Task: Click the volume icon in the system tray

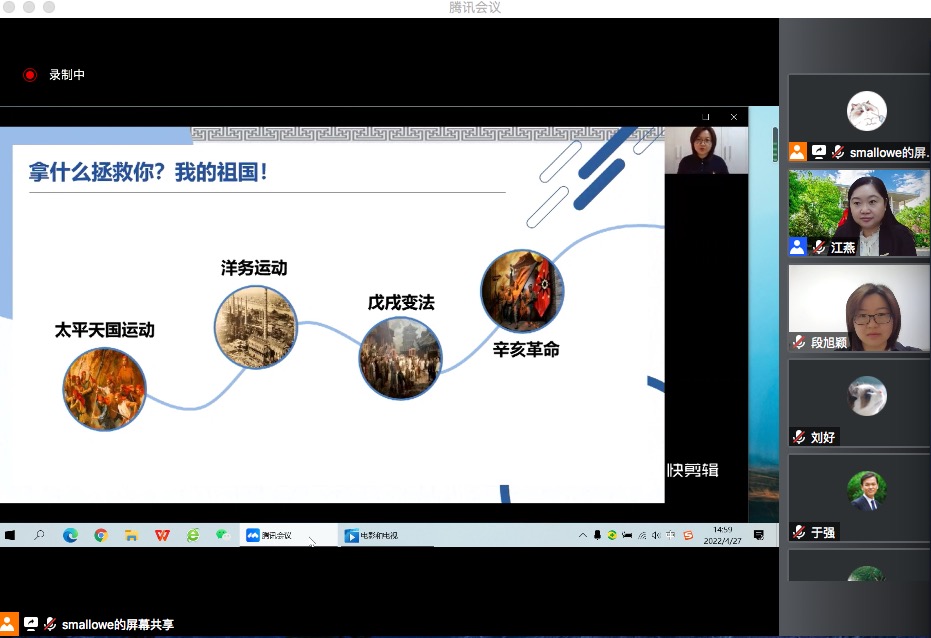Action: 654,535
